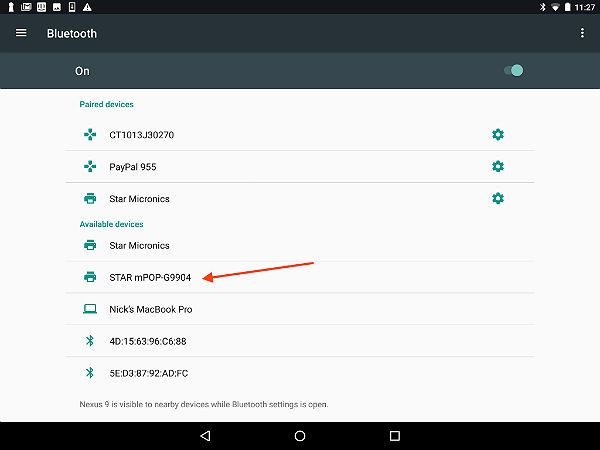Tap the Android Back navigation button
Viewport: 600px width, 450px height.
tap(205, 436)
